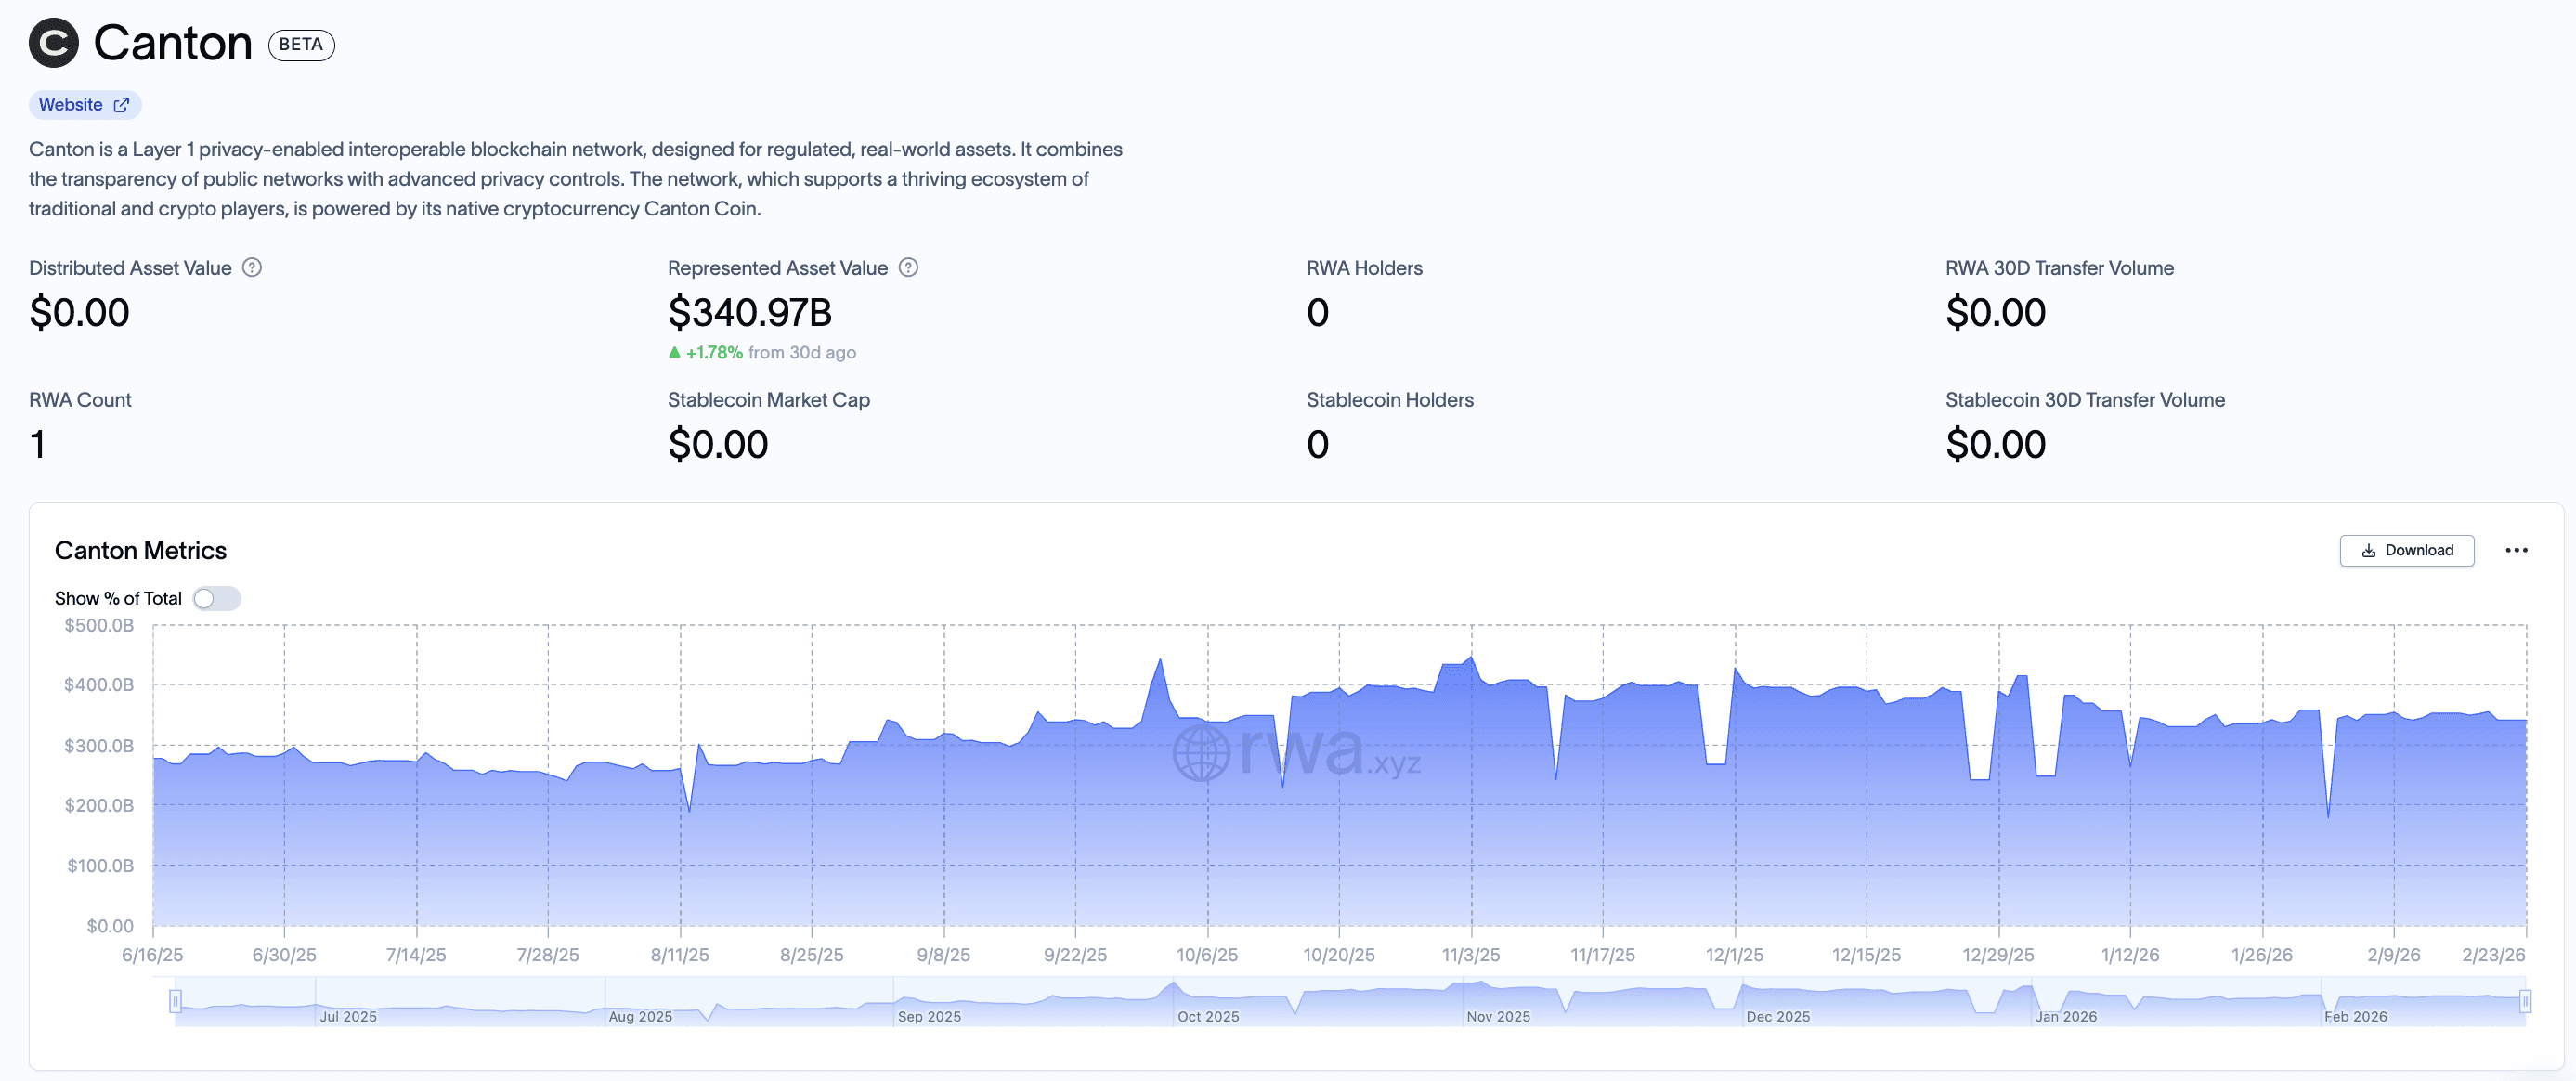The width and height of the screenshot is (2576, 1081).
Task: Click the Canton Metrics chart title
Action: (140, 550)
